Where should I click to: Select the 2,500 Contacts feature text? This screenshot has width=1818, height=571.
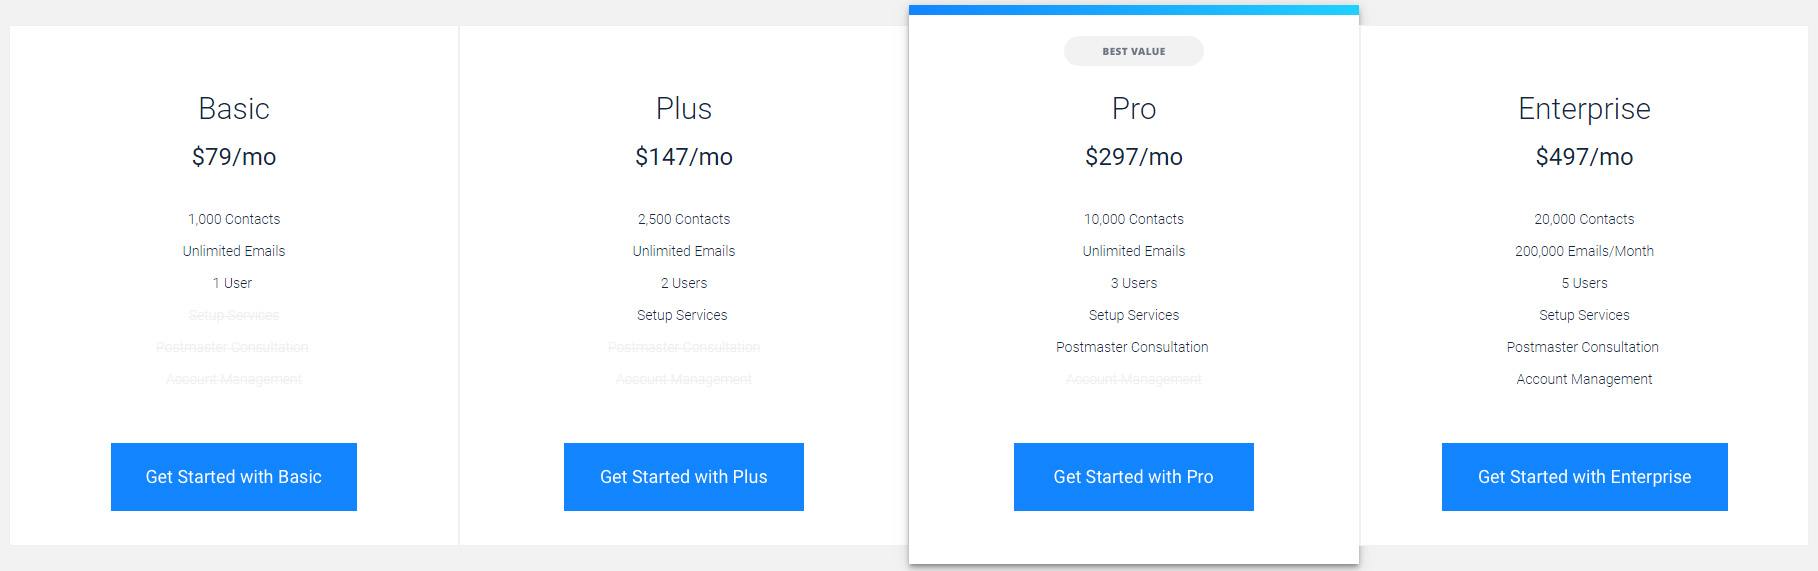click(684, 219)
